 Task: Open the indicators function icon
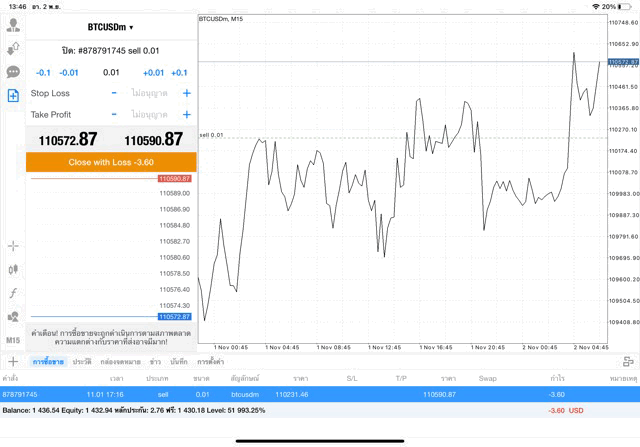click(13, 293)
